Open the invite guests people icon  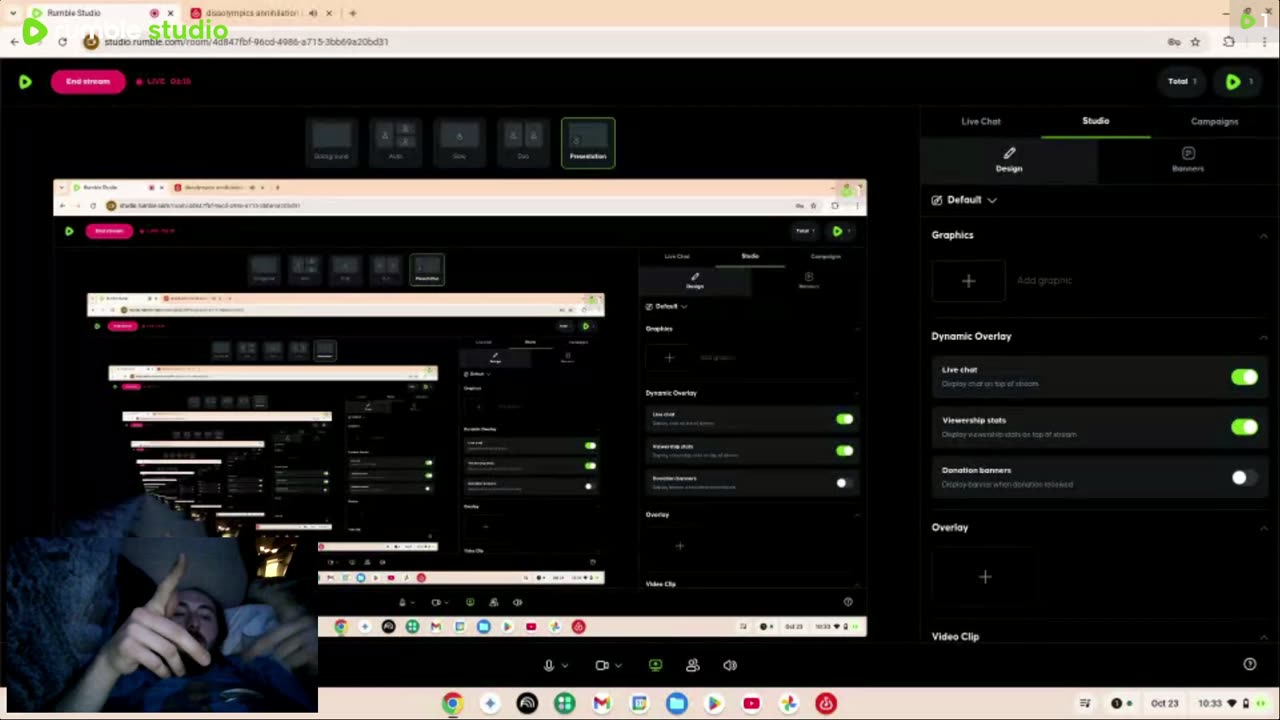point(693,665)
